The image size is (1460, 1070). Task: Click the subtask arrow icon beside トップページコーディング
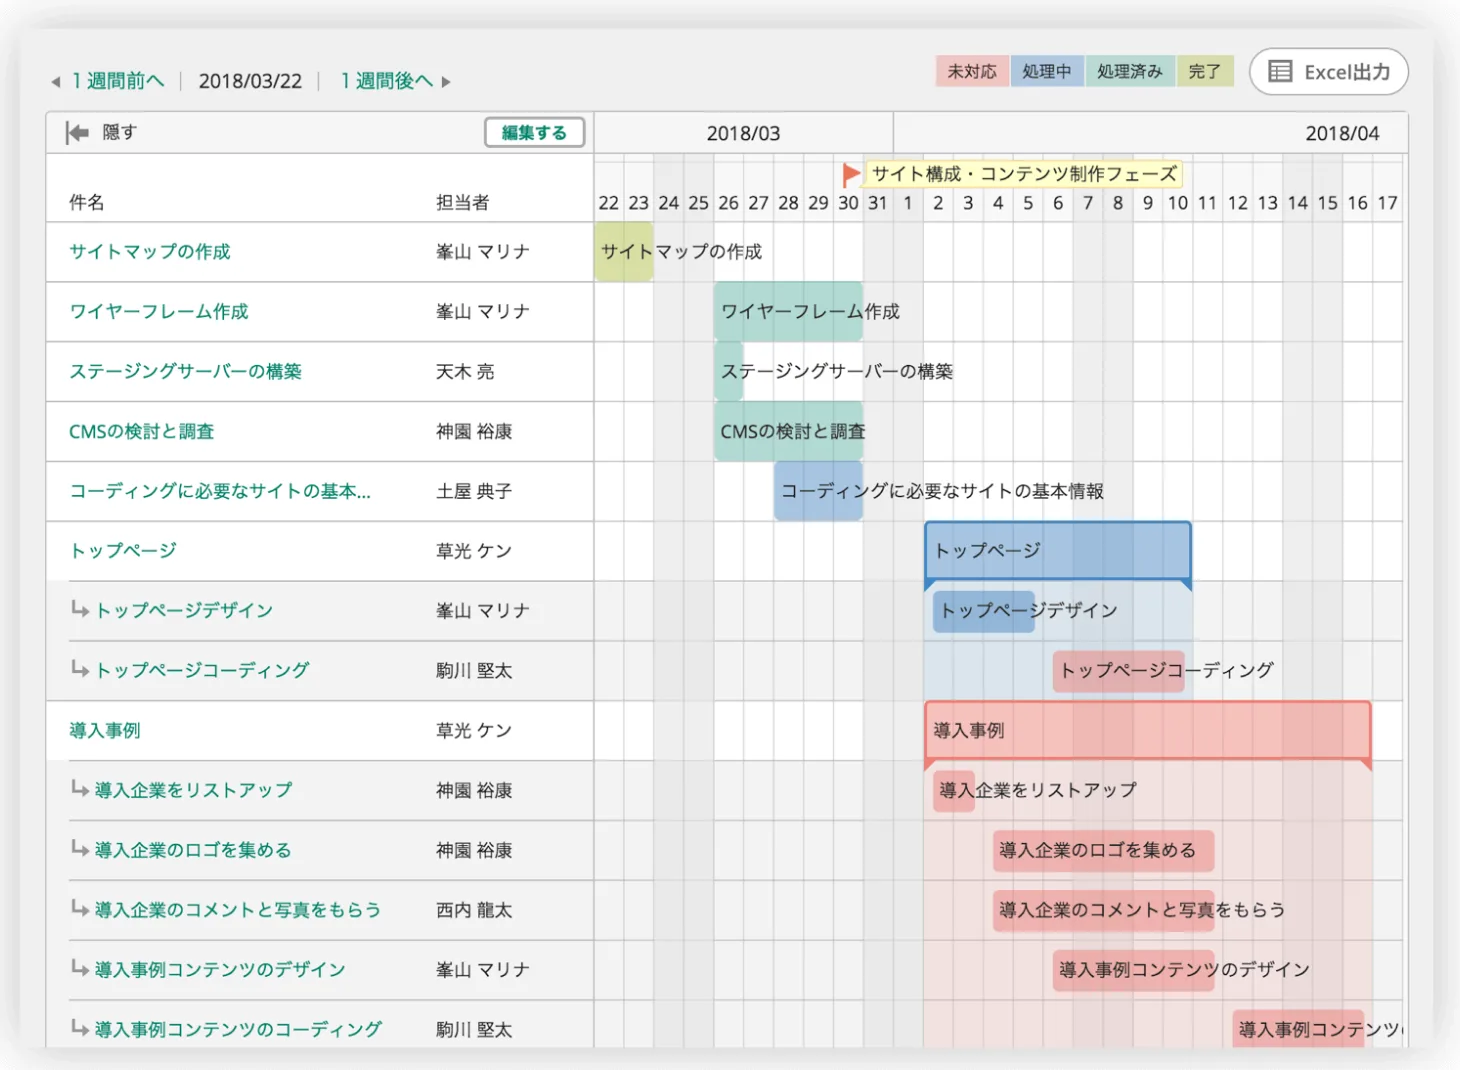(80, 668)
